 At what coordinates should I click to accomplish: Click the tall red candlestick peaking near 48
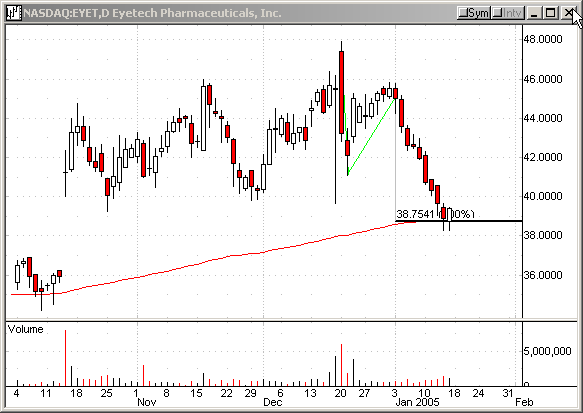coord(341,92)
